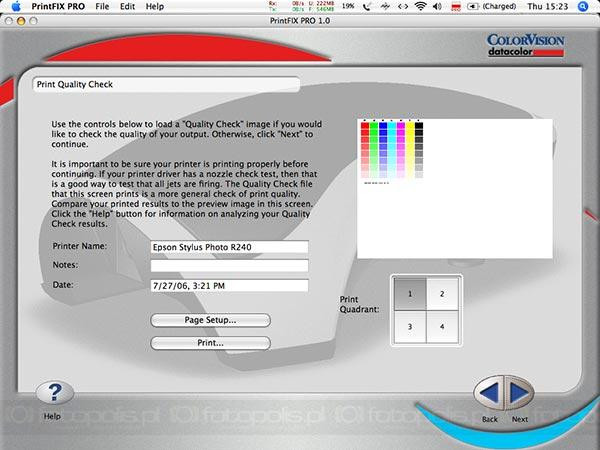
Task: Click the 19% CPU indicator in menu bar
Action: (348, 6)
